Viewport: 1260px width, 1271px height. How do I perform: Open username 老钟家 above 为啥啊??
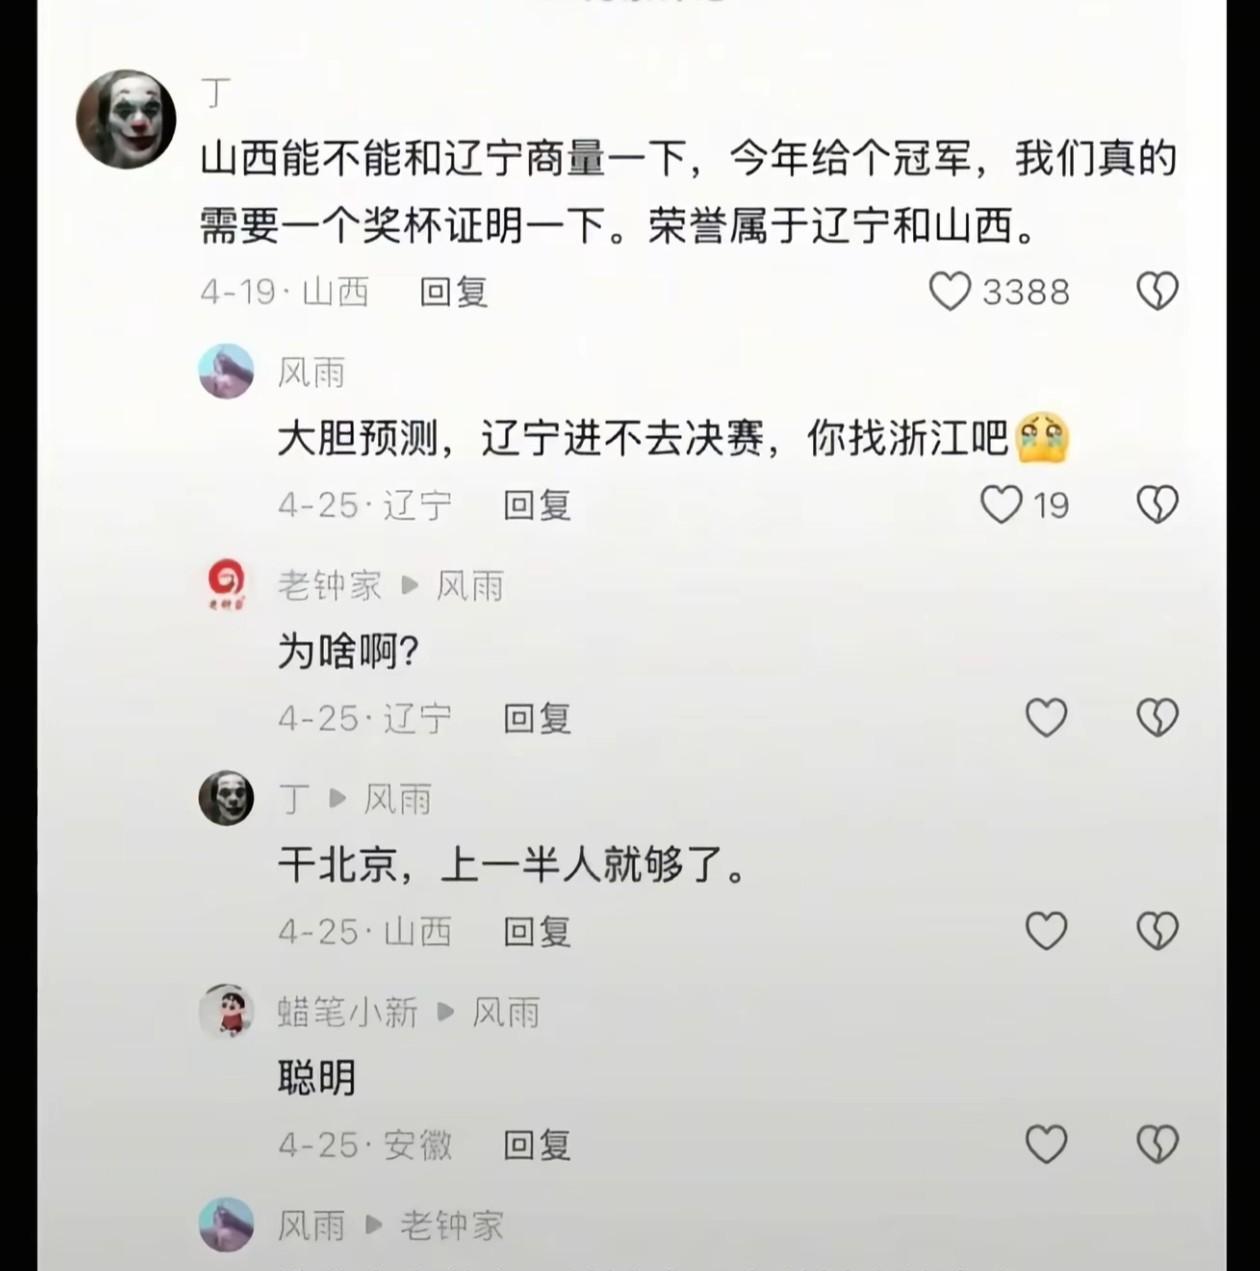pyautogui.click(x=330, y=585)
